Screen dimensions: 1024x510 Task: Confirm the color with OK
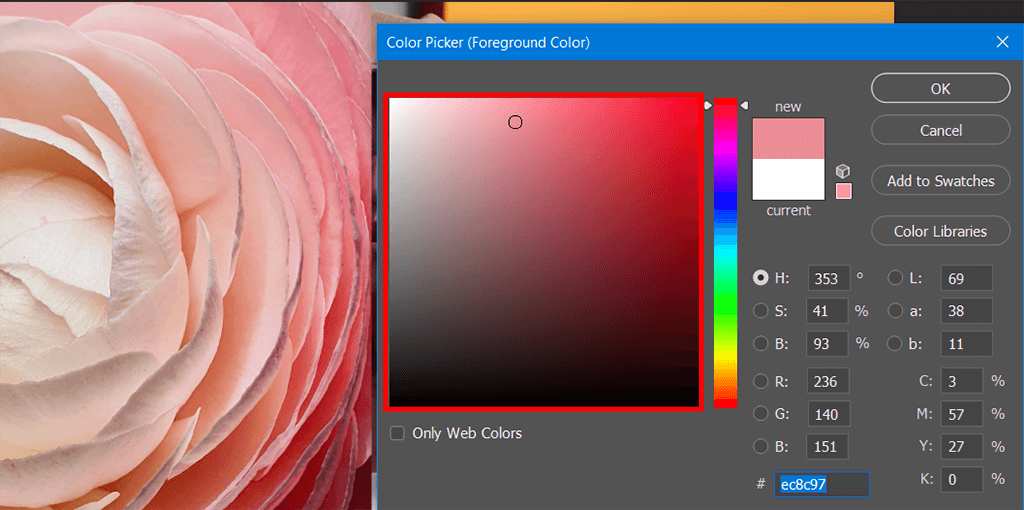(940, 88)
